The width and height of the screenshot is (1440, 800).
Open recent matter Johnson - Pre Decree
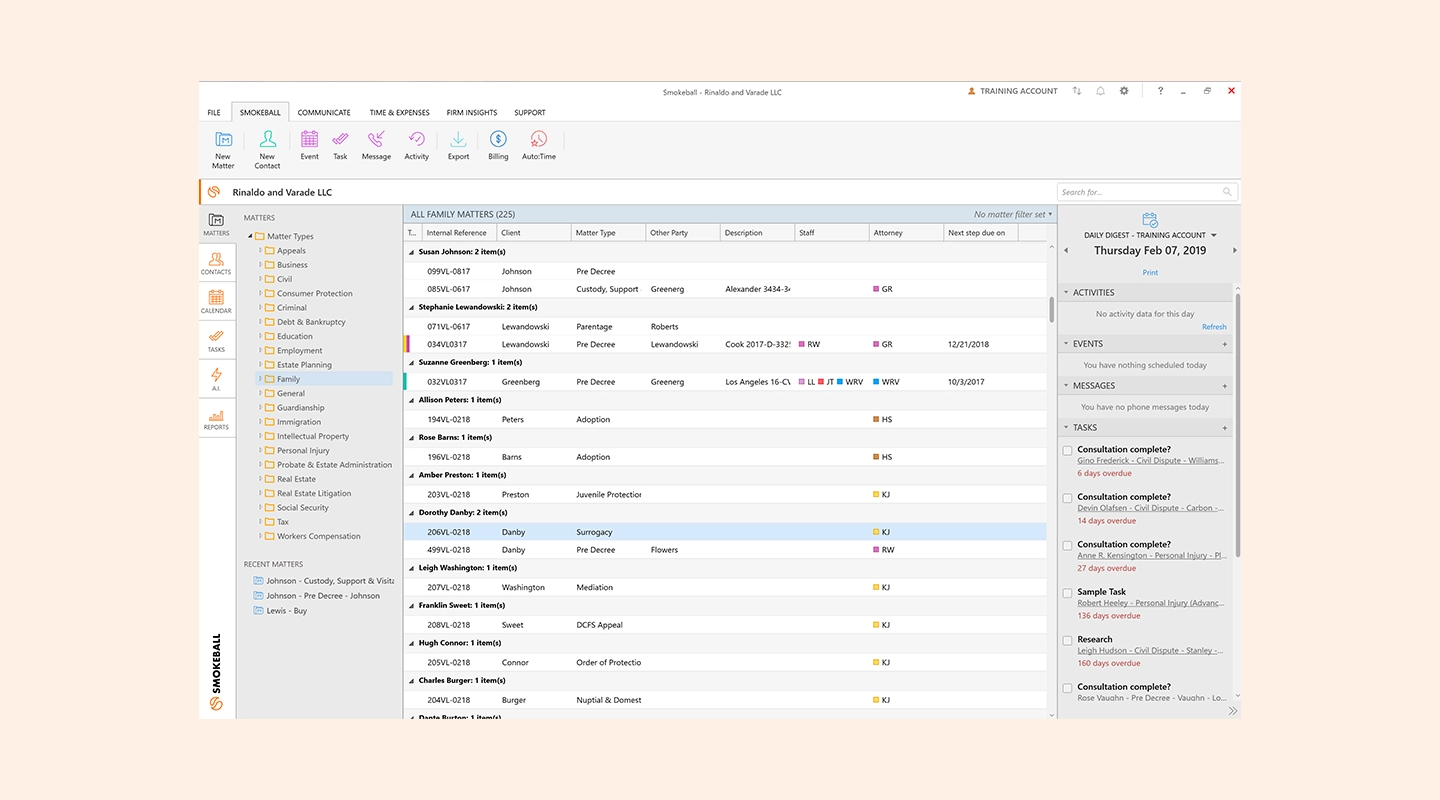[x=323, y=596]
